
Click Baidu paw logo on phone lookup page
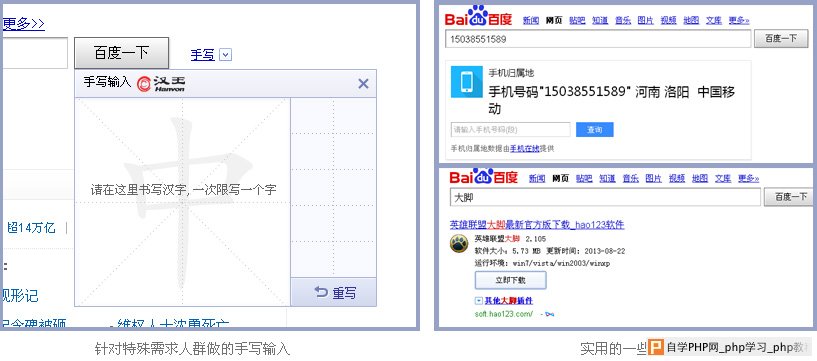478,16
